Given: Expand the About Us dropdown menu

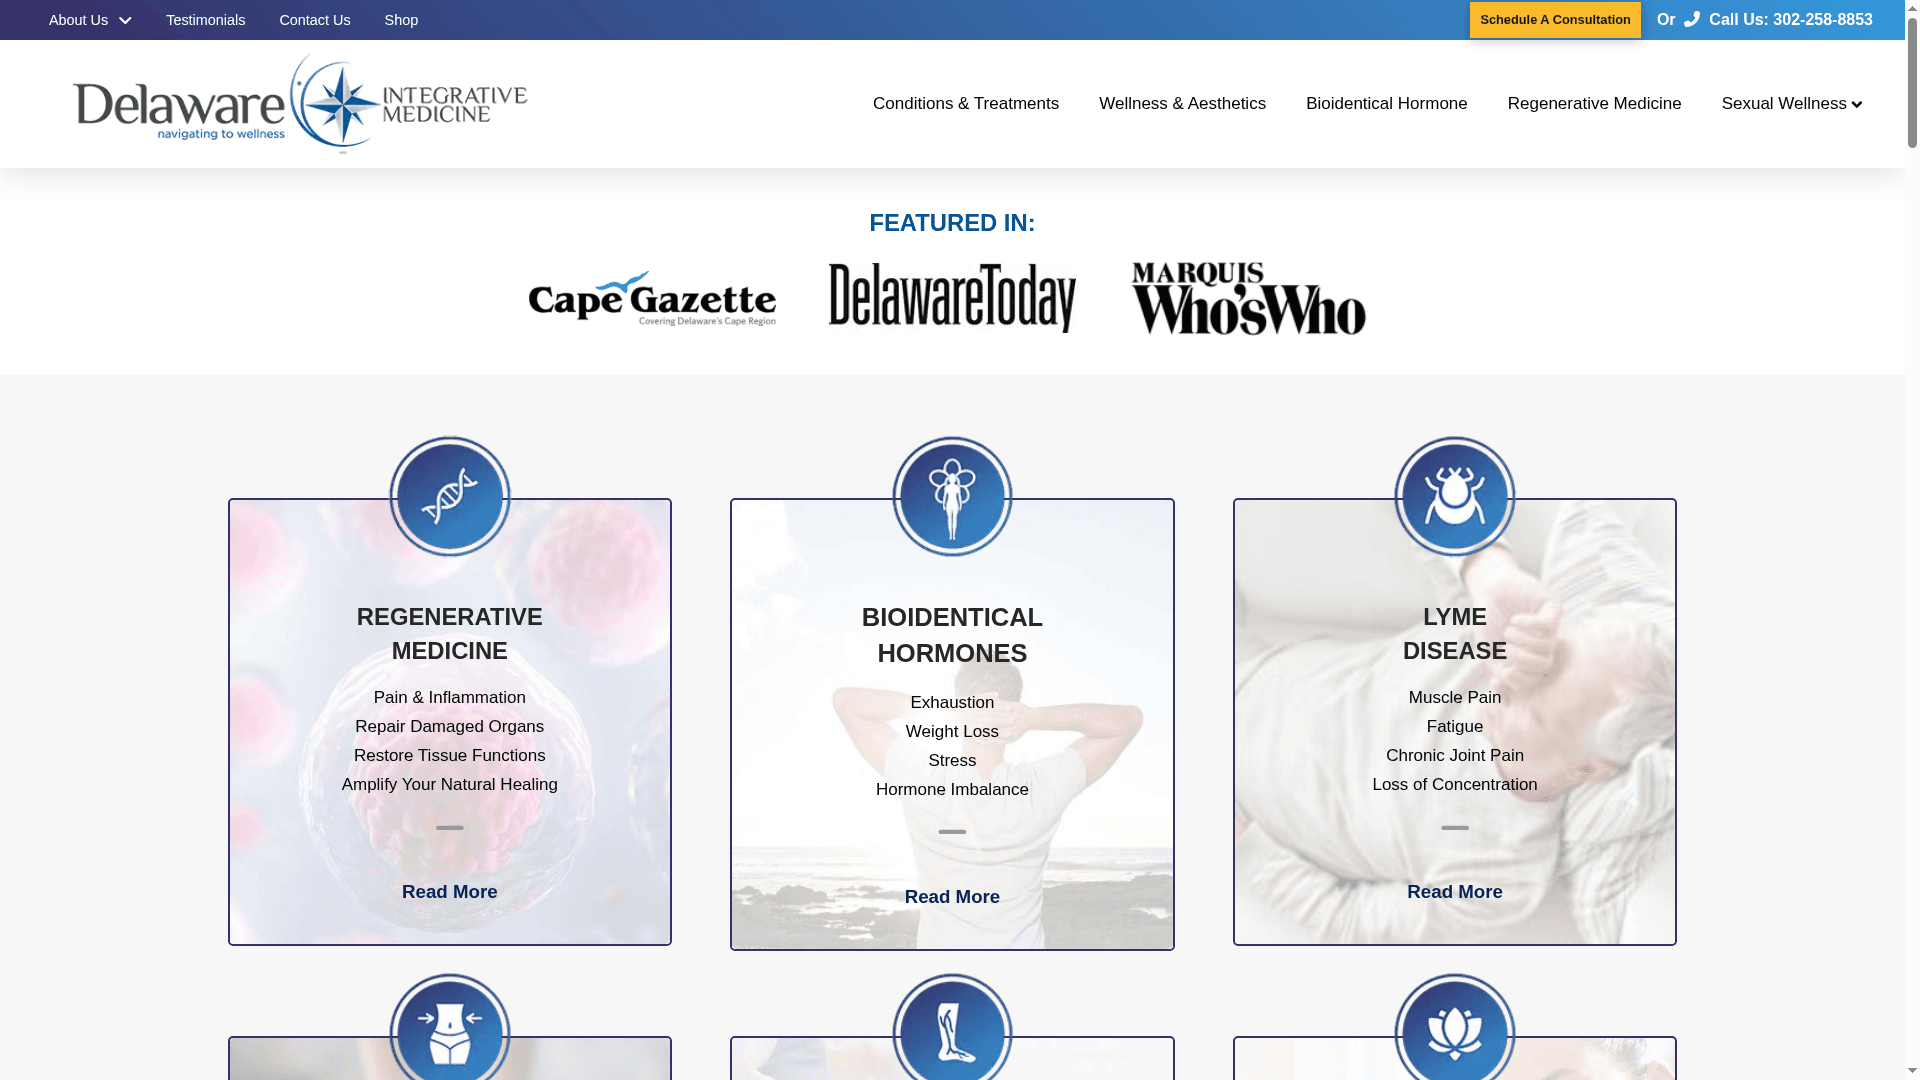Looking at the screenshot, I should click(x=89, y=19).
